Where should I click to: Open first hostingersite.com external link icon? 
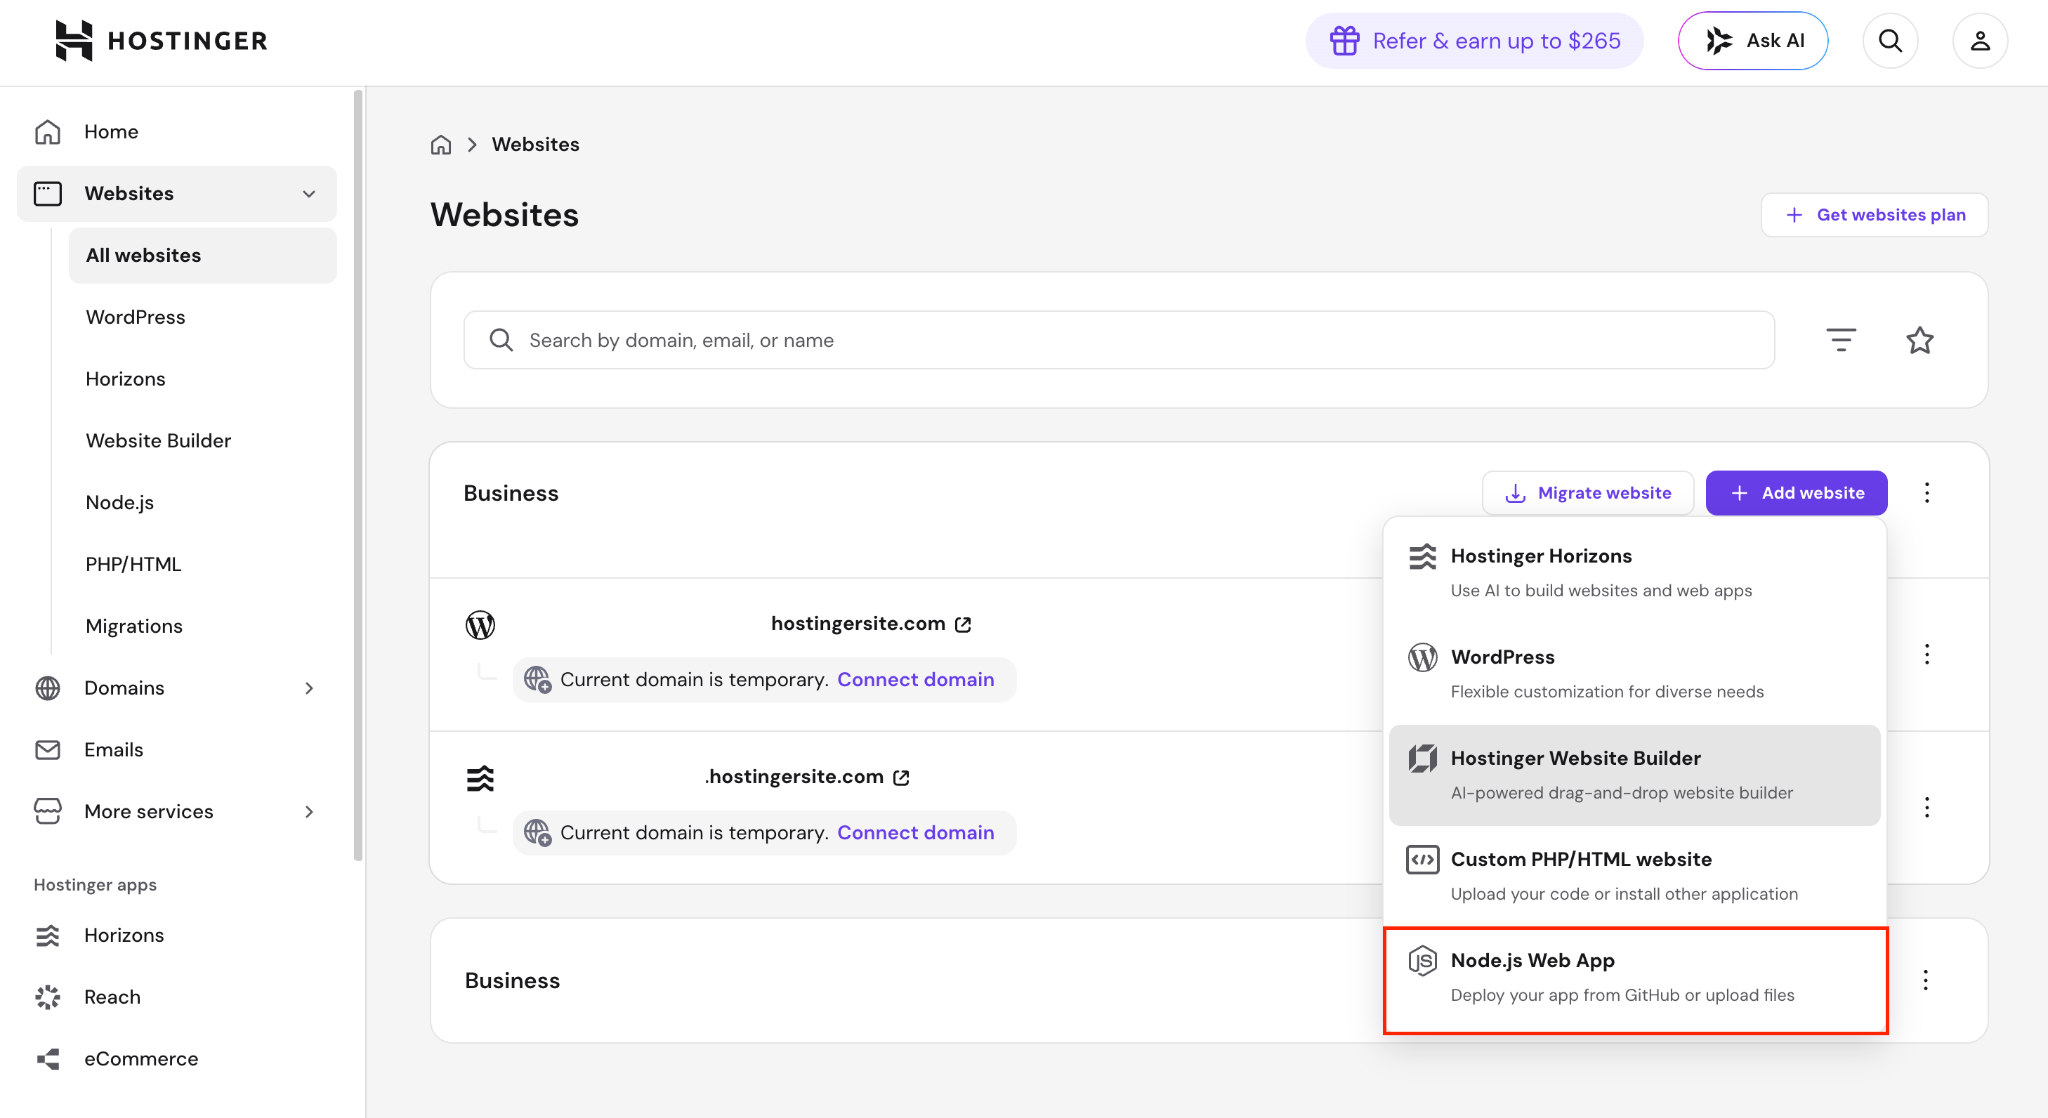[x=963, y=625]
